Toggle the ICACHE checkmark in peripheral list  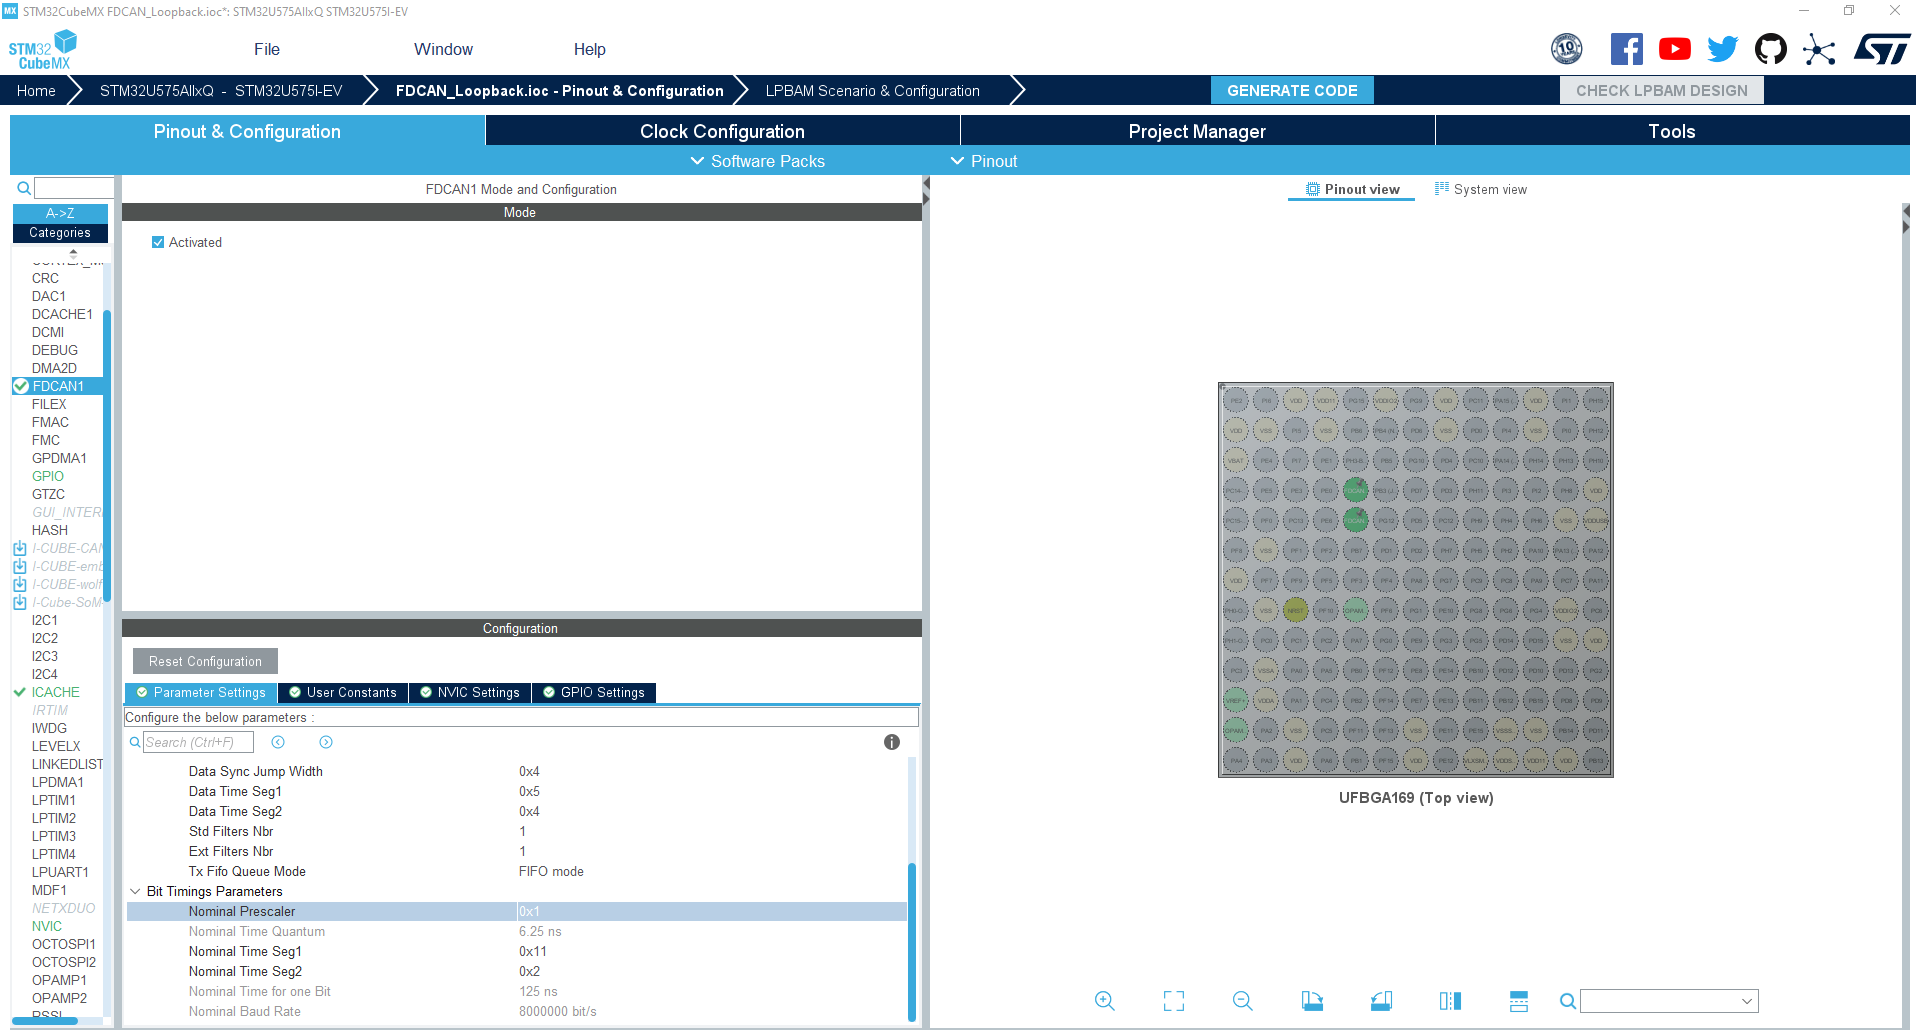pyautogui.click(x=20, y=691)
